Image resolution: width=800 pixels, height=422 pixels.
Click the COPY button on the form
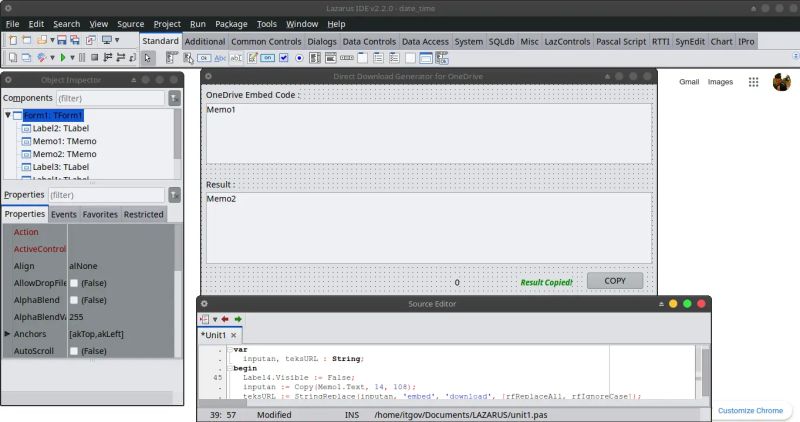click(x=615, y=281)
